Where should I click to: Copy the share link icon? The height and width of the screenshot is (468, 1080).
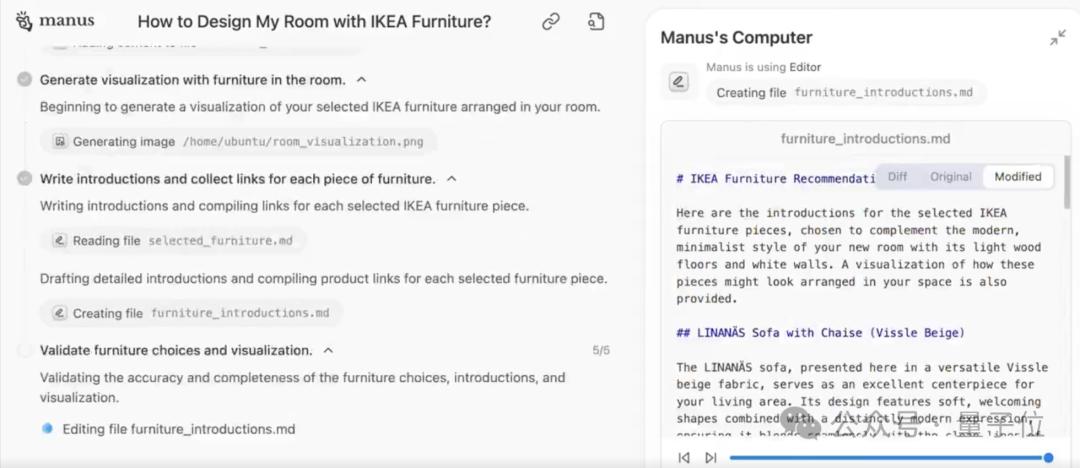[x=551, y=21]
